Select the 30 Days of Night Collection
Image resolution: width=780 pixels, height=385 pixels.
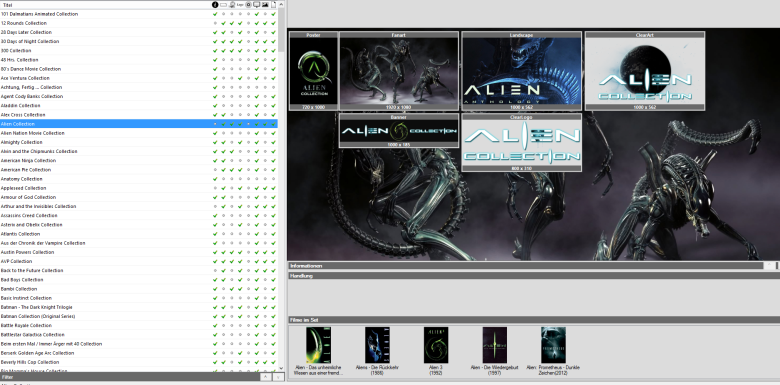139,41
